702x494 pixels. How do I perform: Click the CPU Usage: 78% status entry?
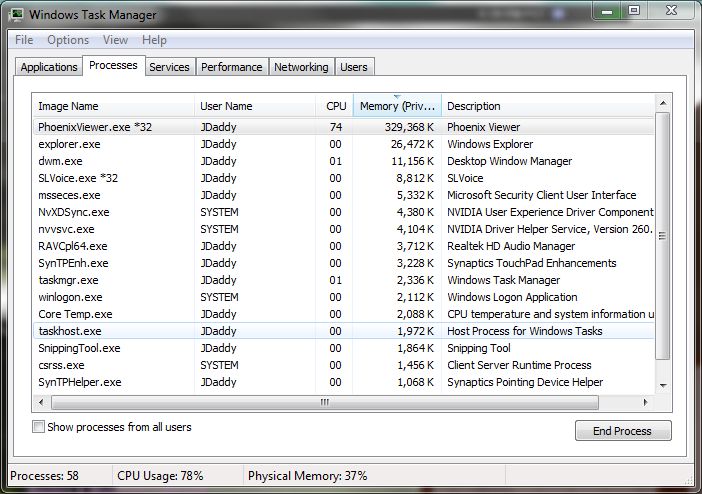[x=160, y=476]
